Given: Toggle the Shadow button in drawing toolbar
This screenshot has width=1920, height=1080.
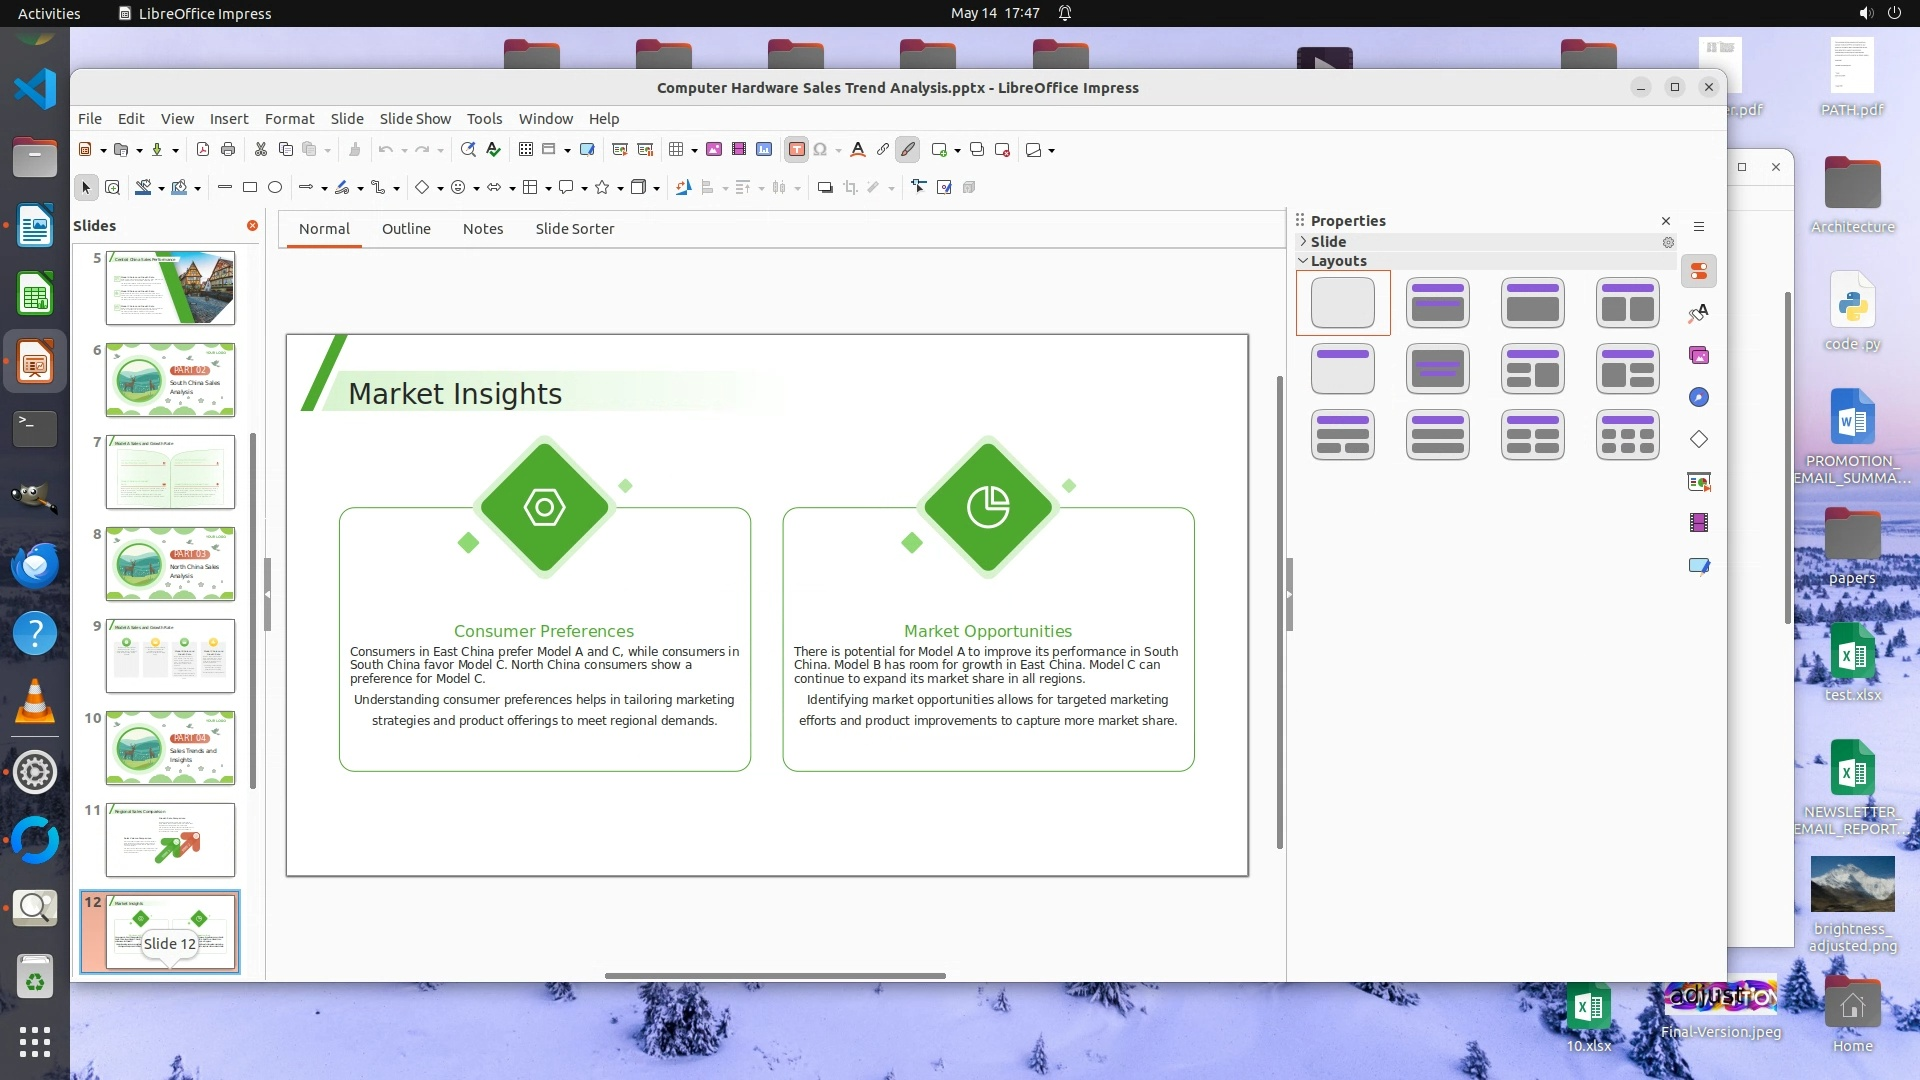Looking at the screenshot, I should 825,187.
